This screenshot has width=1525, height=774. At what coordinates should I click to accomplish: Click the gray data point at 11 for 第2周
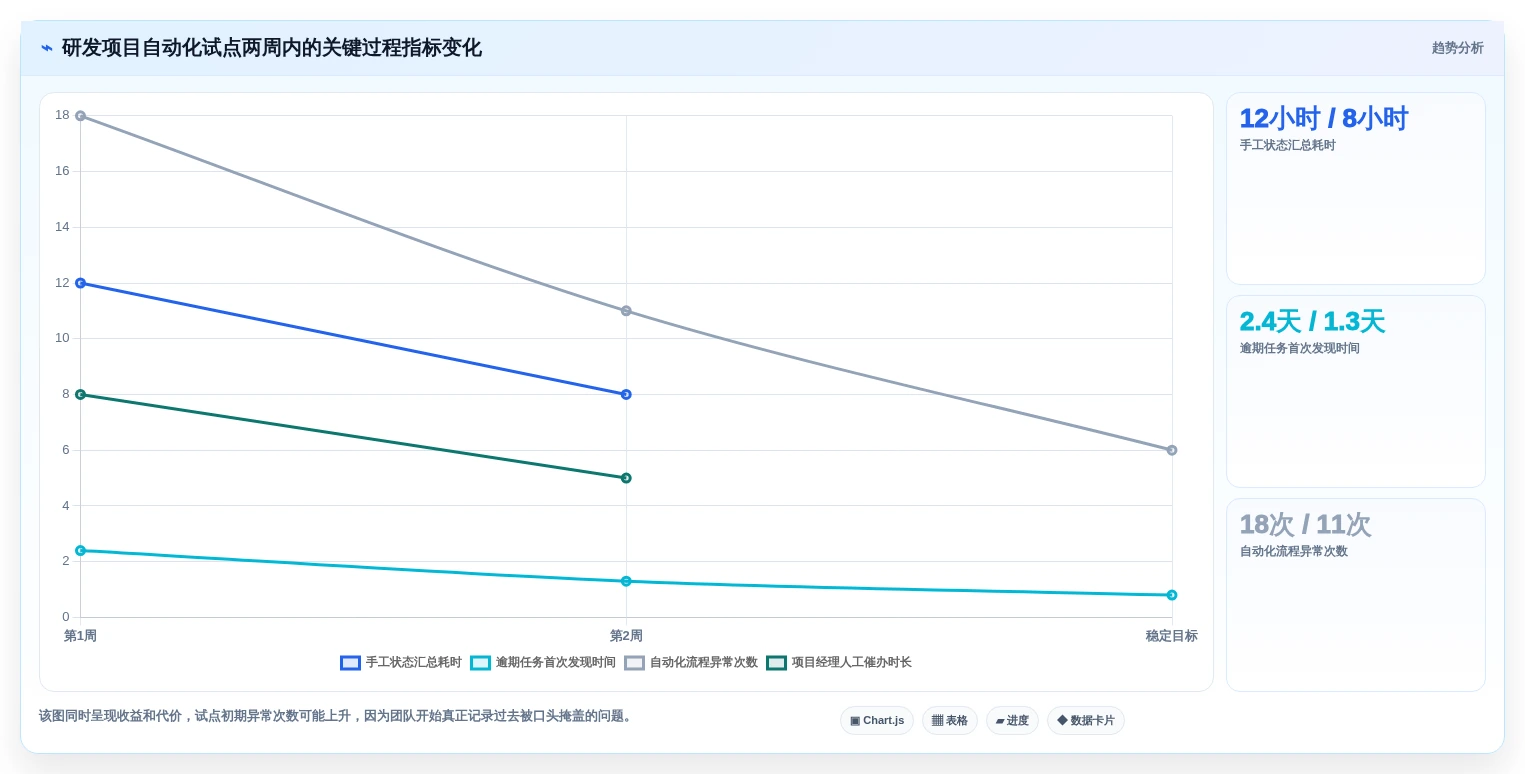tap(626, 311)
